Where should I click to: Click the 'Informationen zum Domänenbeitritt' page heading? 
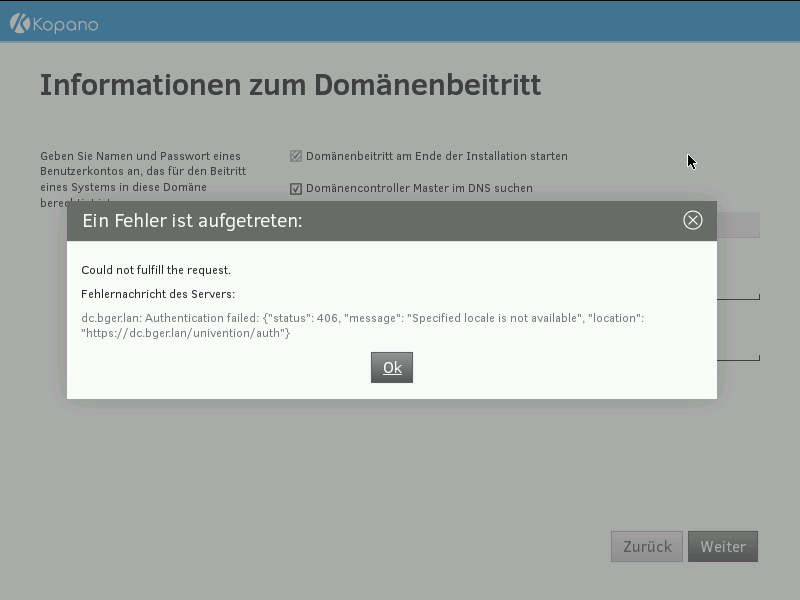290,85
